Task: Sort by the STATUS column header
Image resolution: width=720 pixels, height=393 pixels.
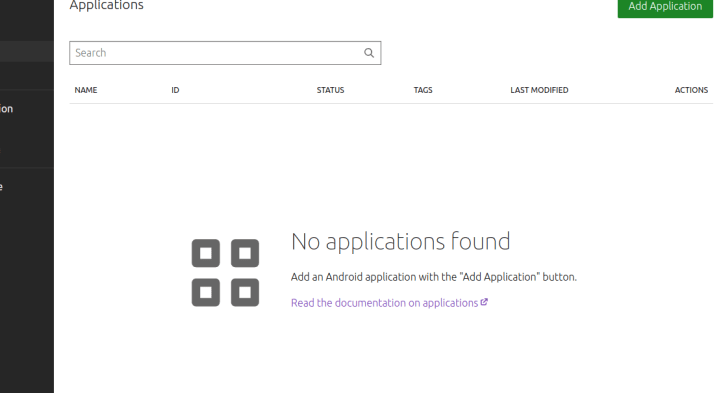Action: [330, 90]
